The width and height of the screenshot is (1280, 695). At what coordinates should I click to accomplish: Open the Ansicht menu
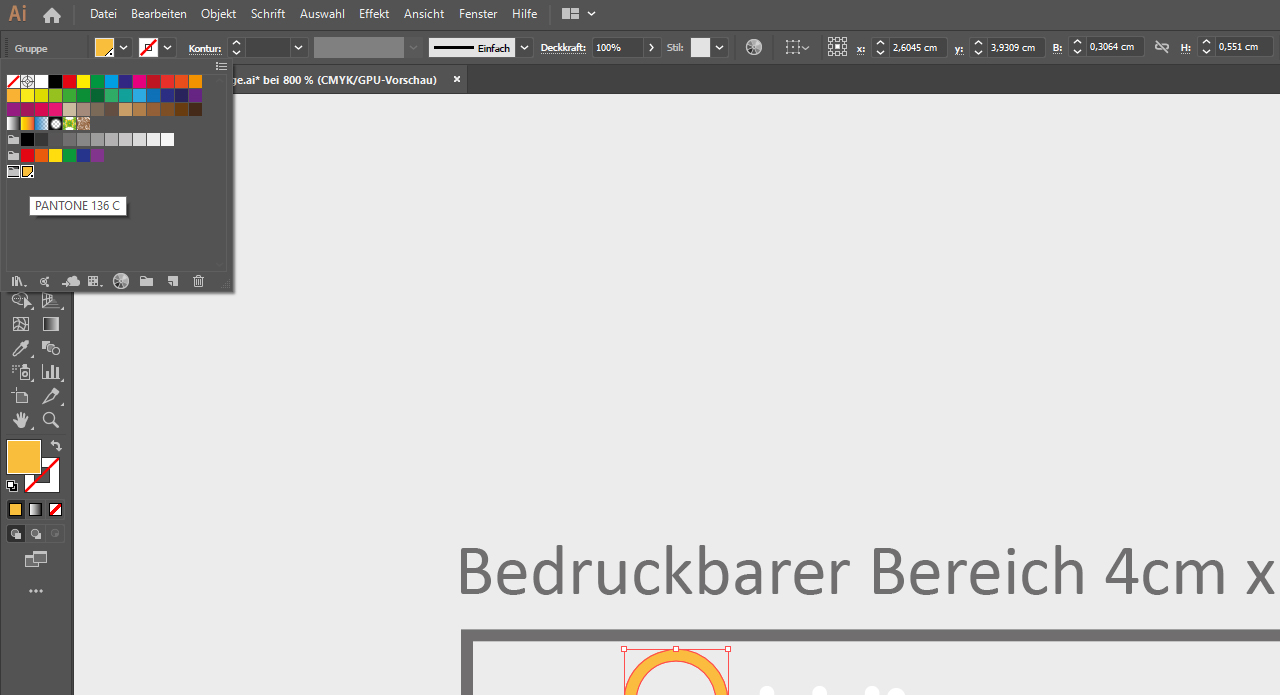[x=424, y=14]
